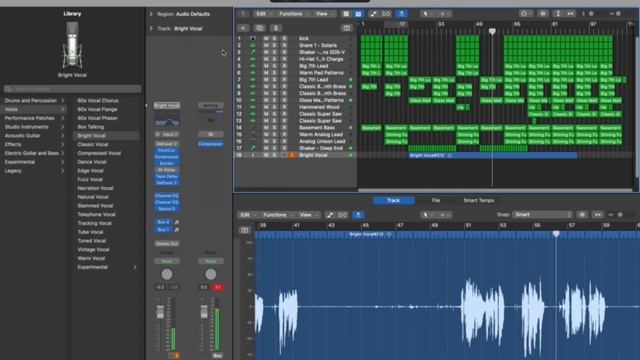Click the Stereo Out output slot

click(x=167, y=244)
